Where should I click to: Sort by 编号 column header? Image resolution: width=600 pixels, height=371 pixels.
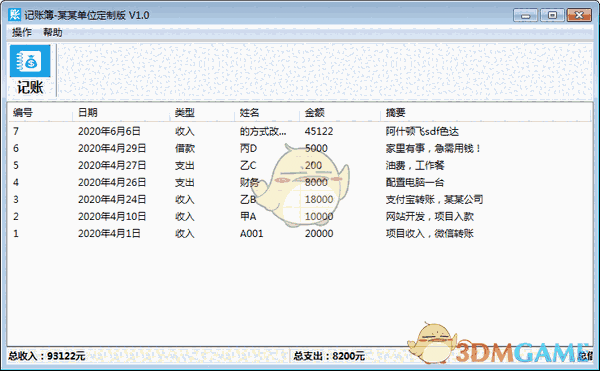41,112
